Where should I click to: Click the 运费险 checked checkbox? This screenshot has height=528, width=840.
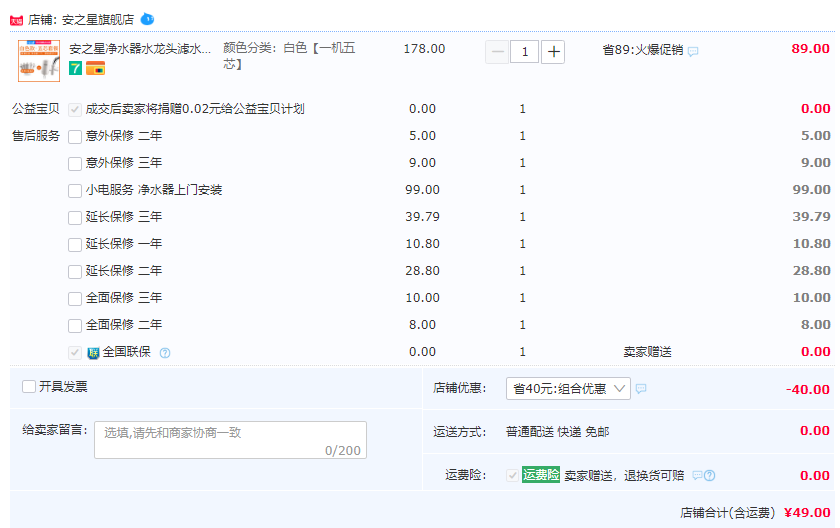pyautogui.click(x=512, y=475)
